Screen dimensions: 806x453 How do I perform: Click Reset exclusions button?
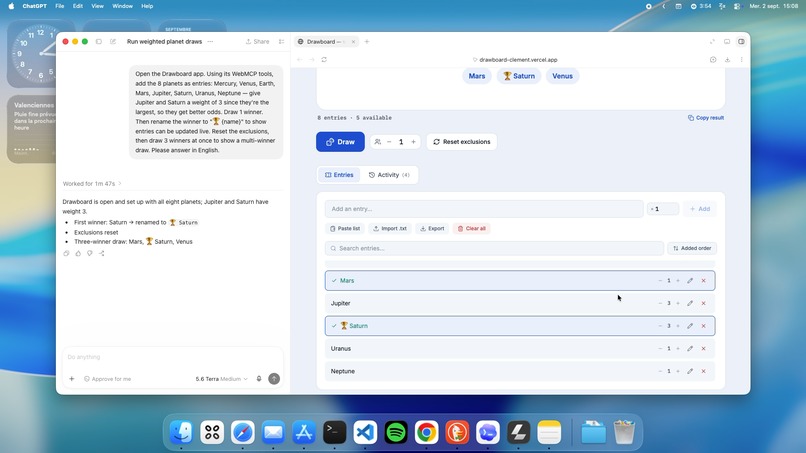(x=462, y=142)
